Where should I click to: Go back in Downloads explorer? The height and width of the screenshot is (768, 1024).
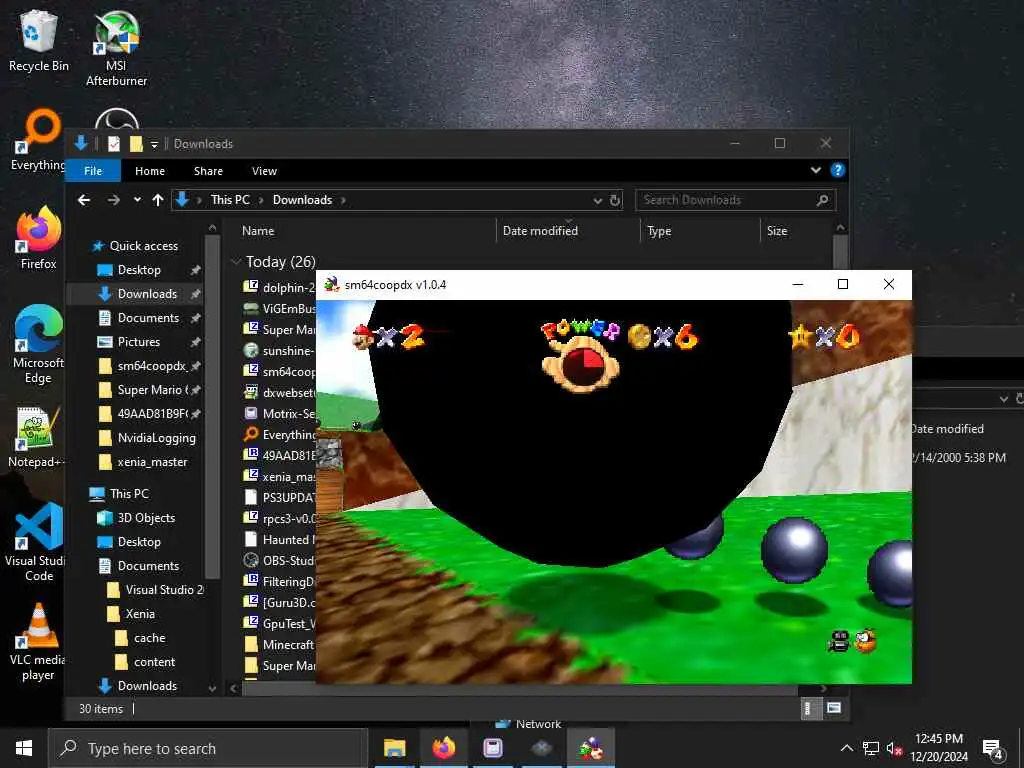click(84, 200)
